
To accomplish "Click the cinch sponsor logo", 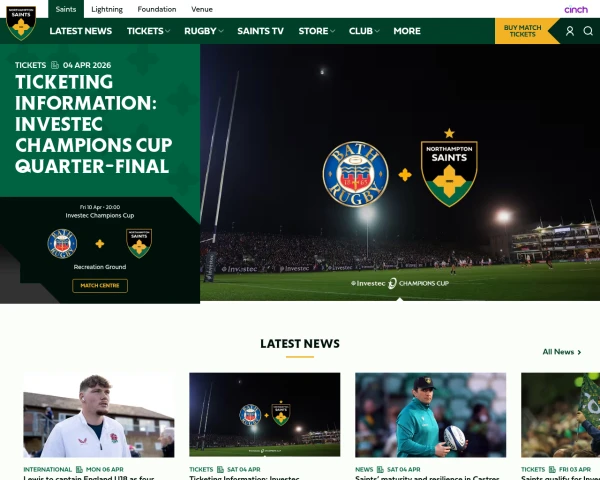I will coord(576,9).
